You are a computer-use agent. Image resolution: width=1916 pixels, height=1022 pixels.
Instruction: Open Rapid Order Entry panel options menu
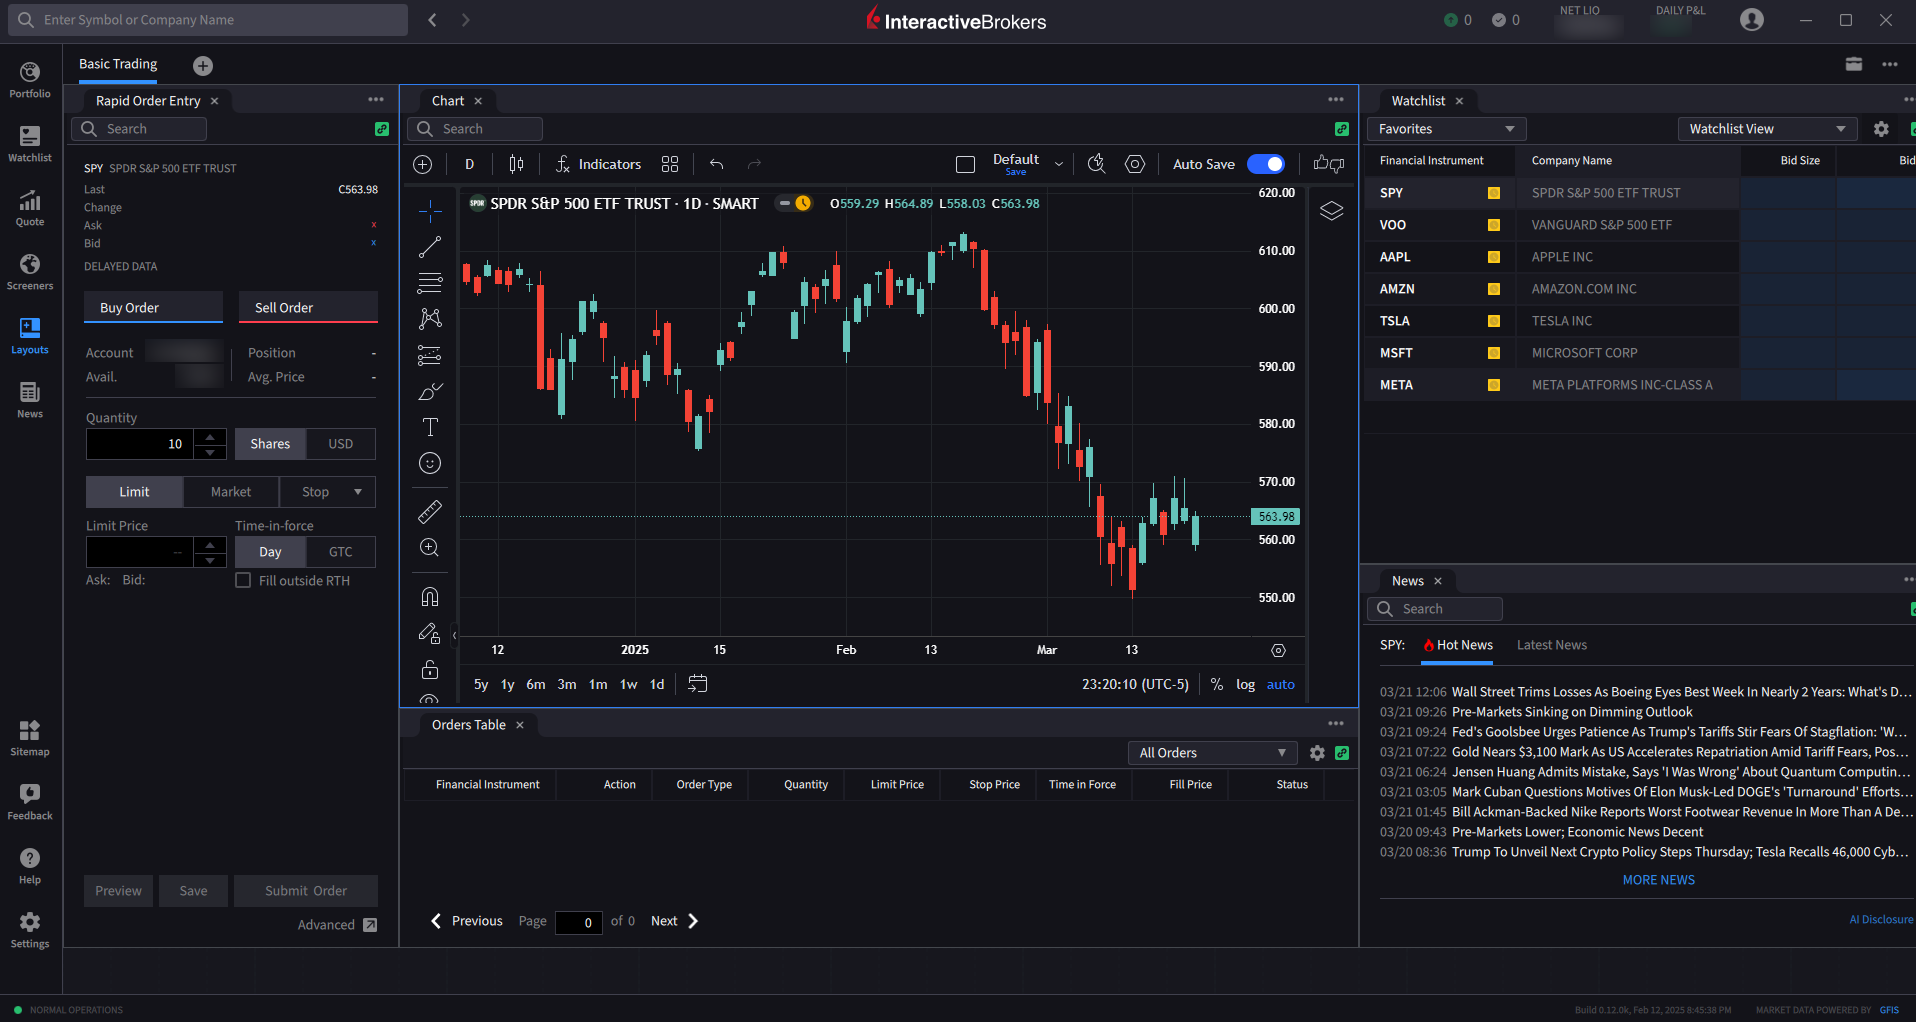(376, 100)
